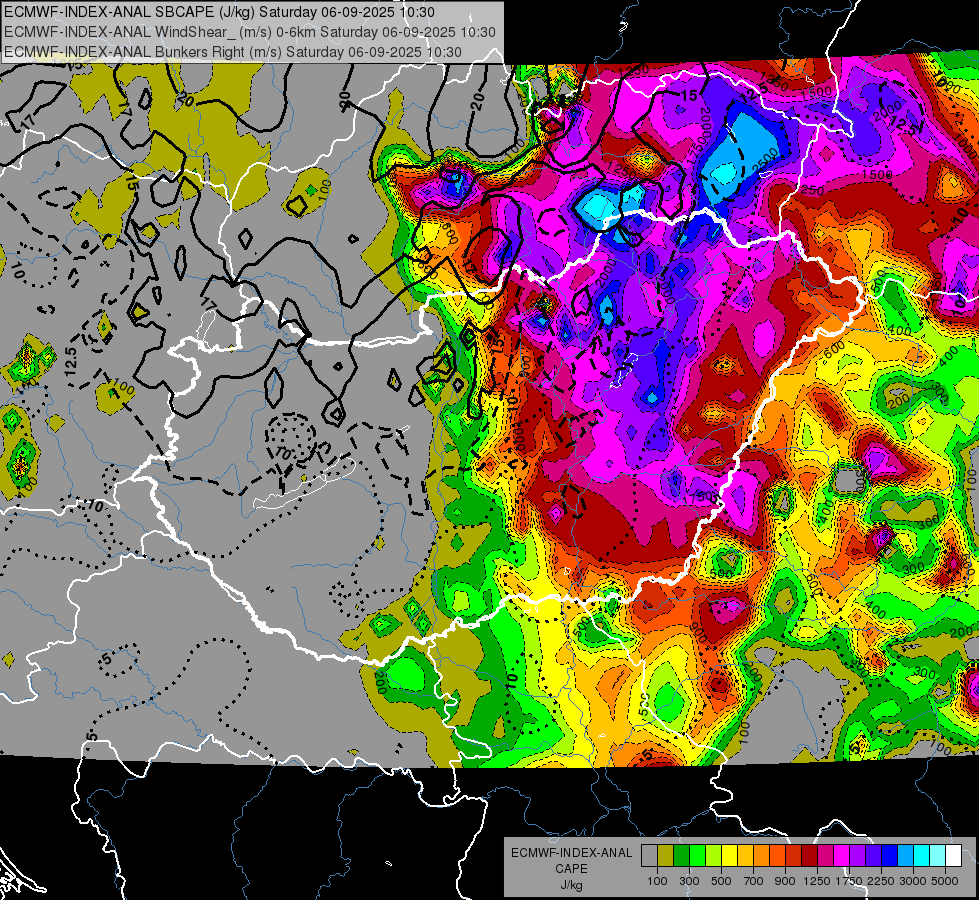Click the 900 legend tick label
The width and height of the screenshot is (979, 900).
785,881
